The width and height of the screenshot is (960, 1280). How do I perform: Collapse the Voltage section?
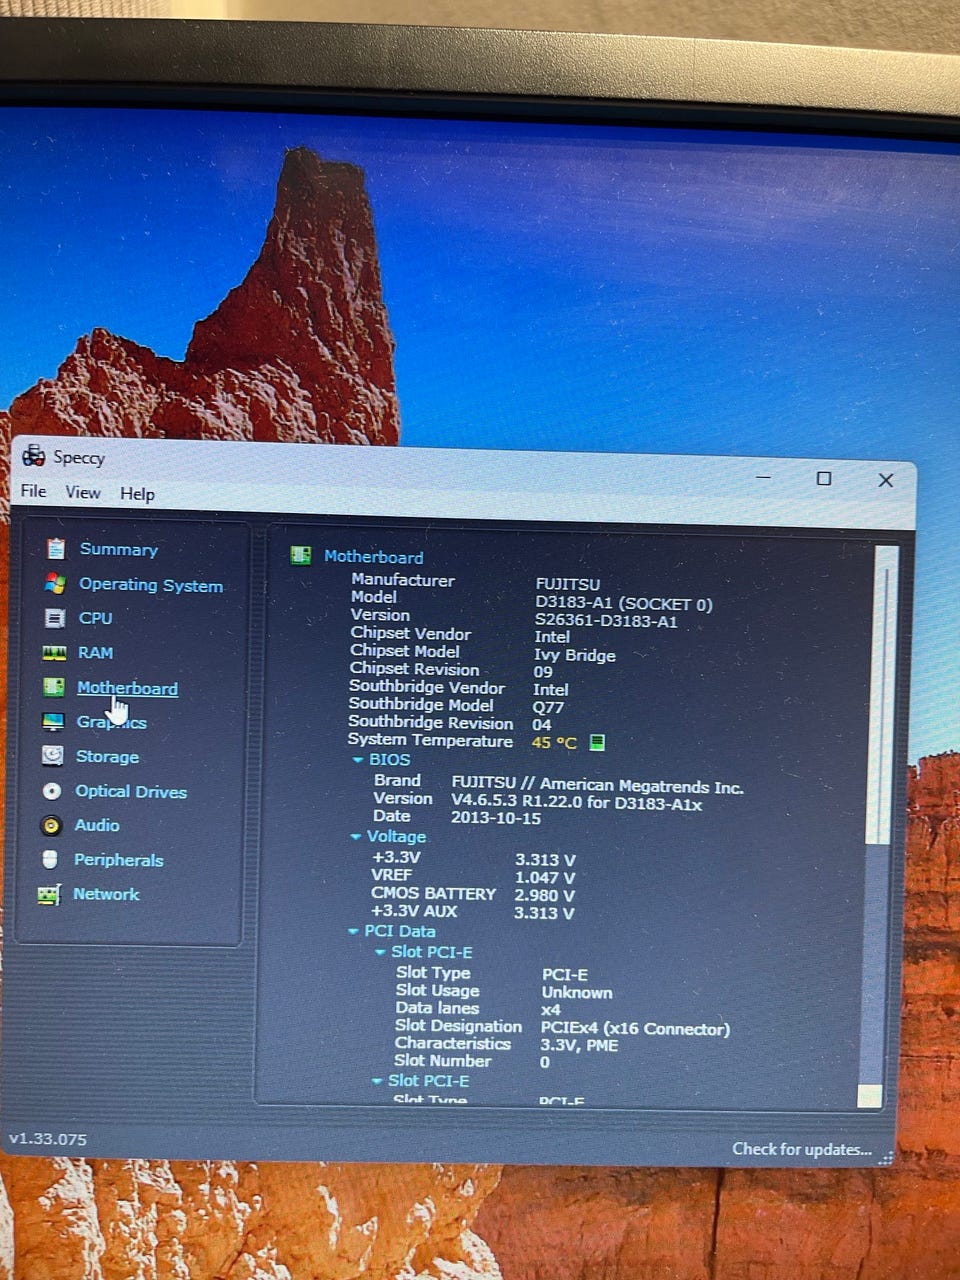[355, 836]
